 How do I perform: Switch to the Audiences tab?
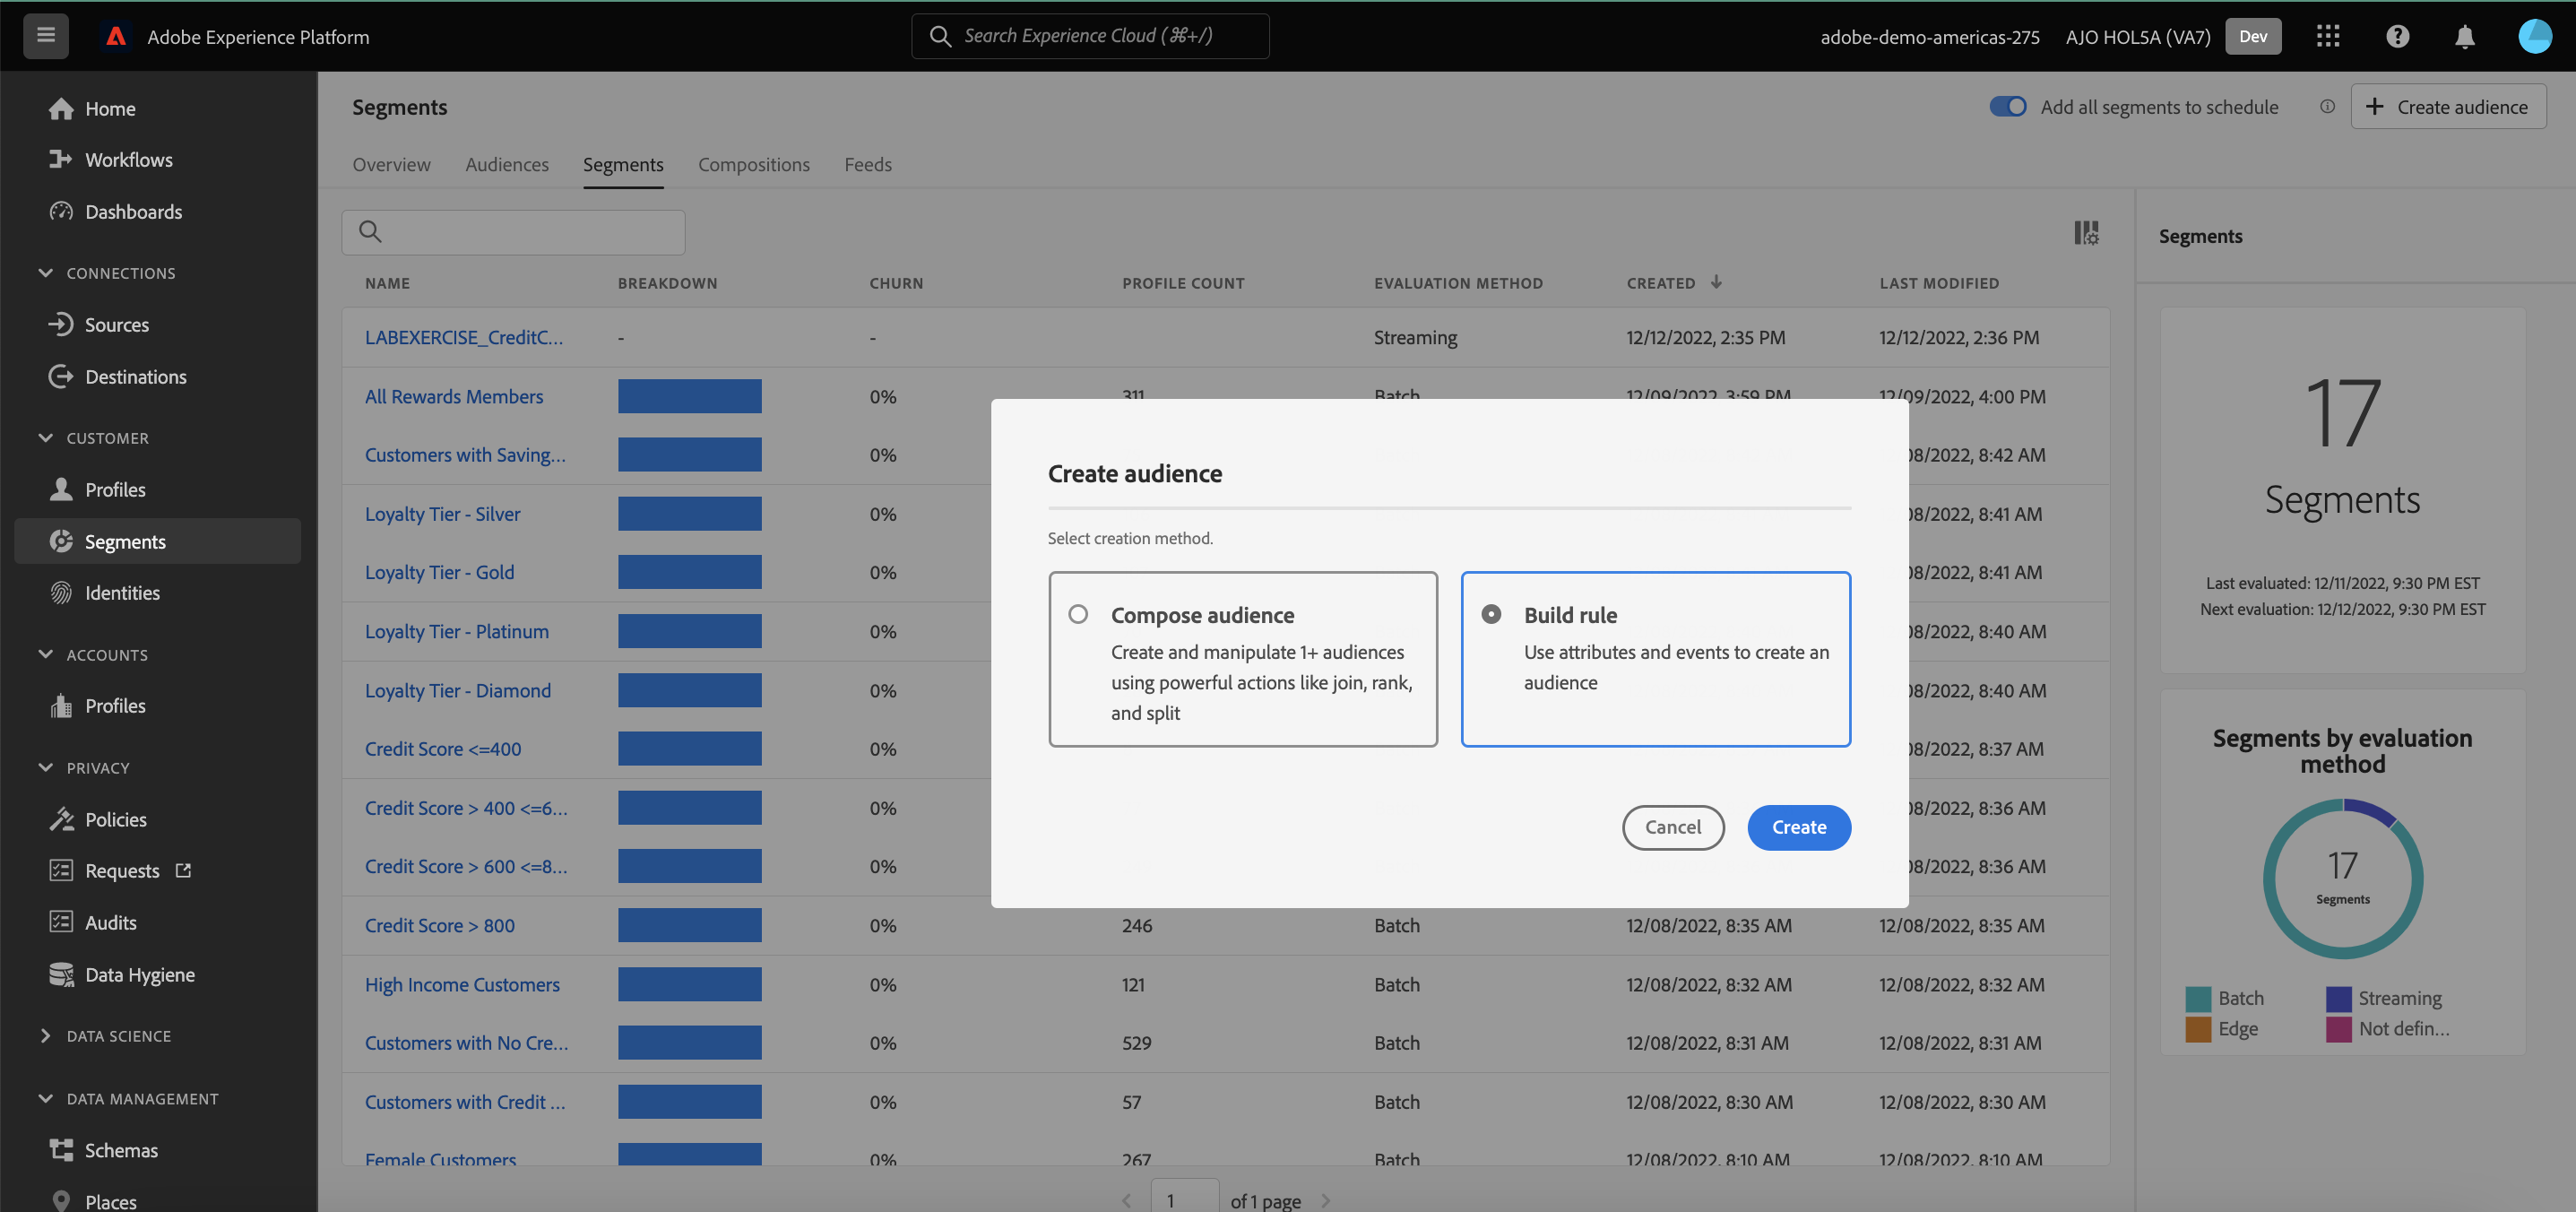coord(506,164)
